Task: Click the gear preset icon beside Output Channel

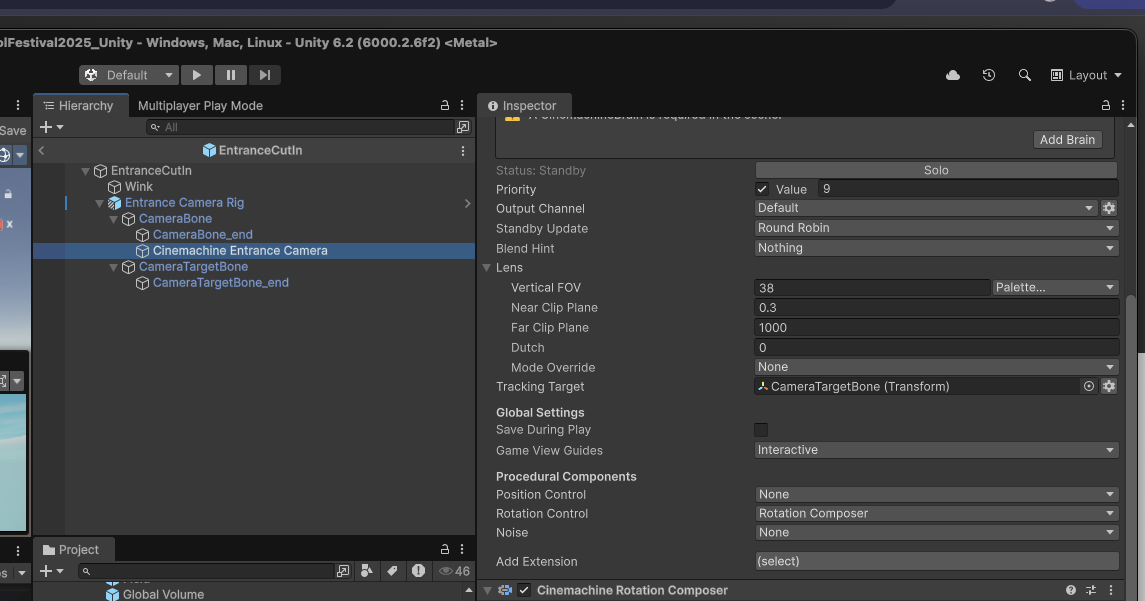Action: pyautogui.click(x=1108, y=207)
